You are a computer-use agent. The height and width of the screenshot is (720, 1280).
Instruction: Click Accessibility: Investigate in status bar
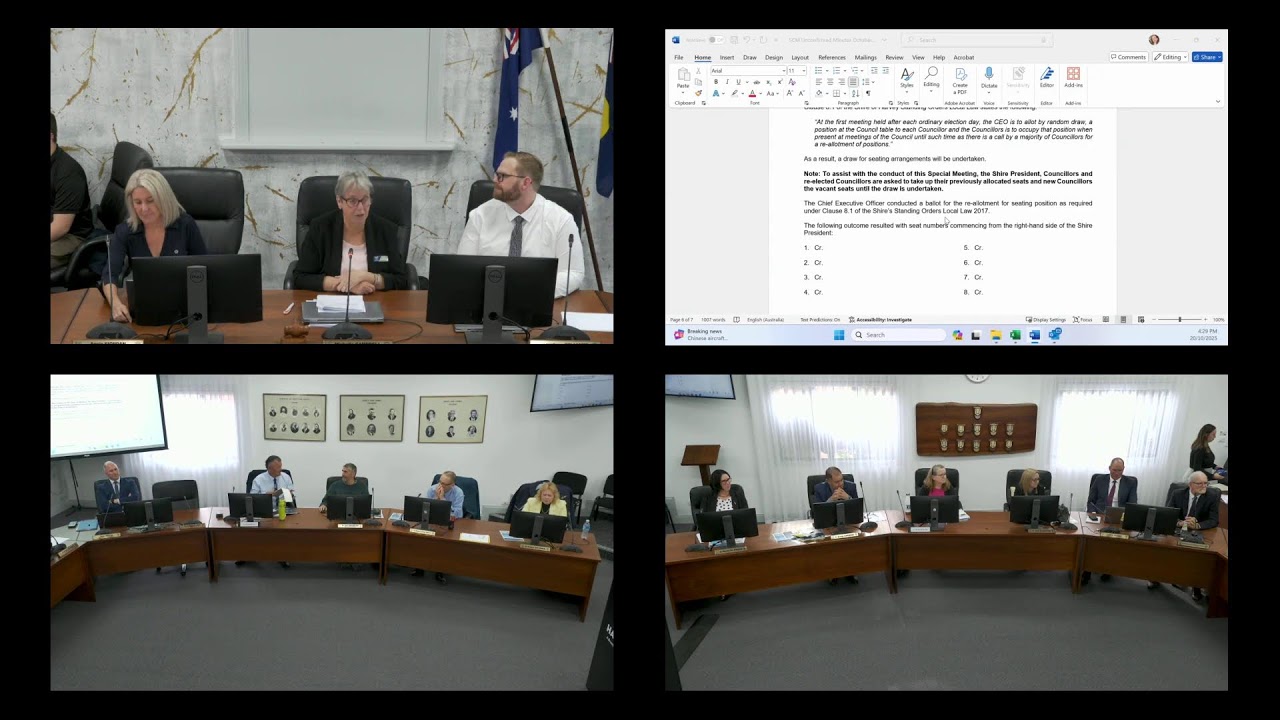[x=880, y=319]
